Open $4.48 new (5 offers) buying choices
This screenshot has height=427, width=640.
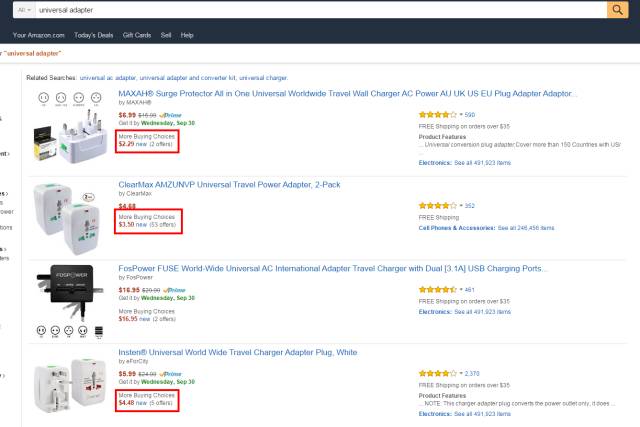pos(146,403)
